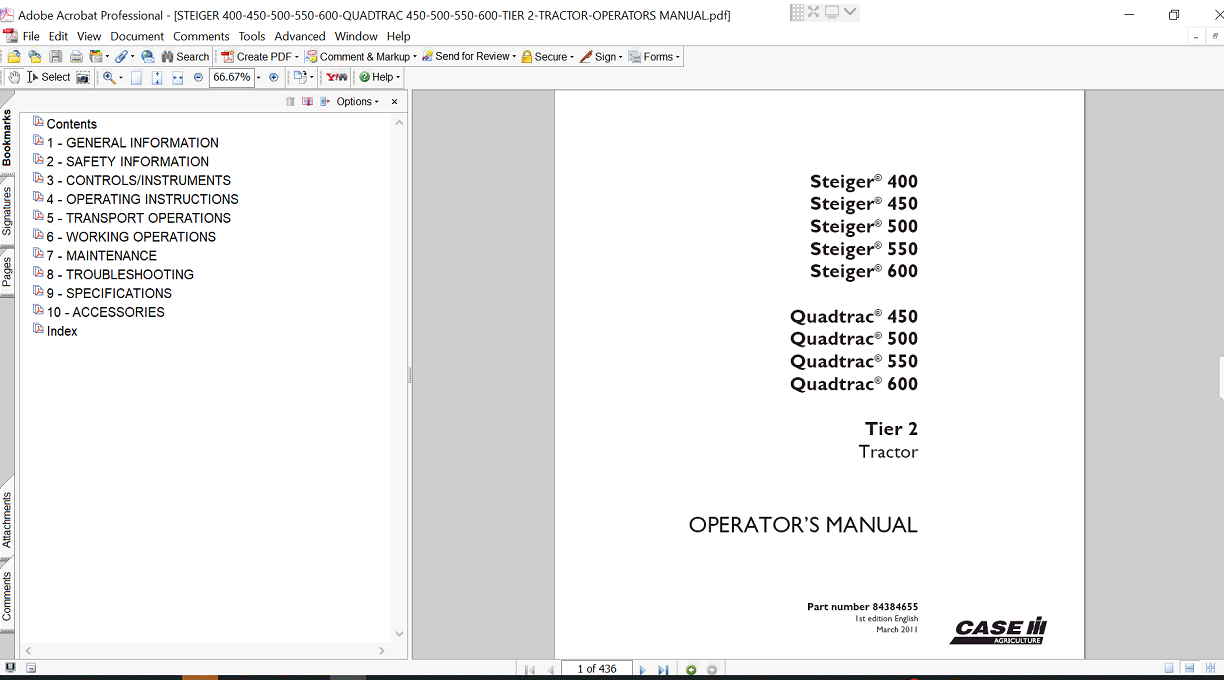
Task: Activate the Snapshot tool
Action: [82, 77]
